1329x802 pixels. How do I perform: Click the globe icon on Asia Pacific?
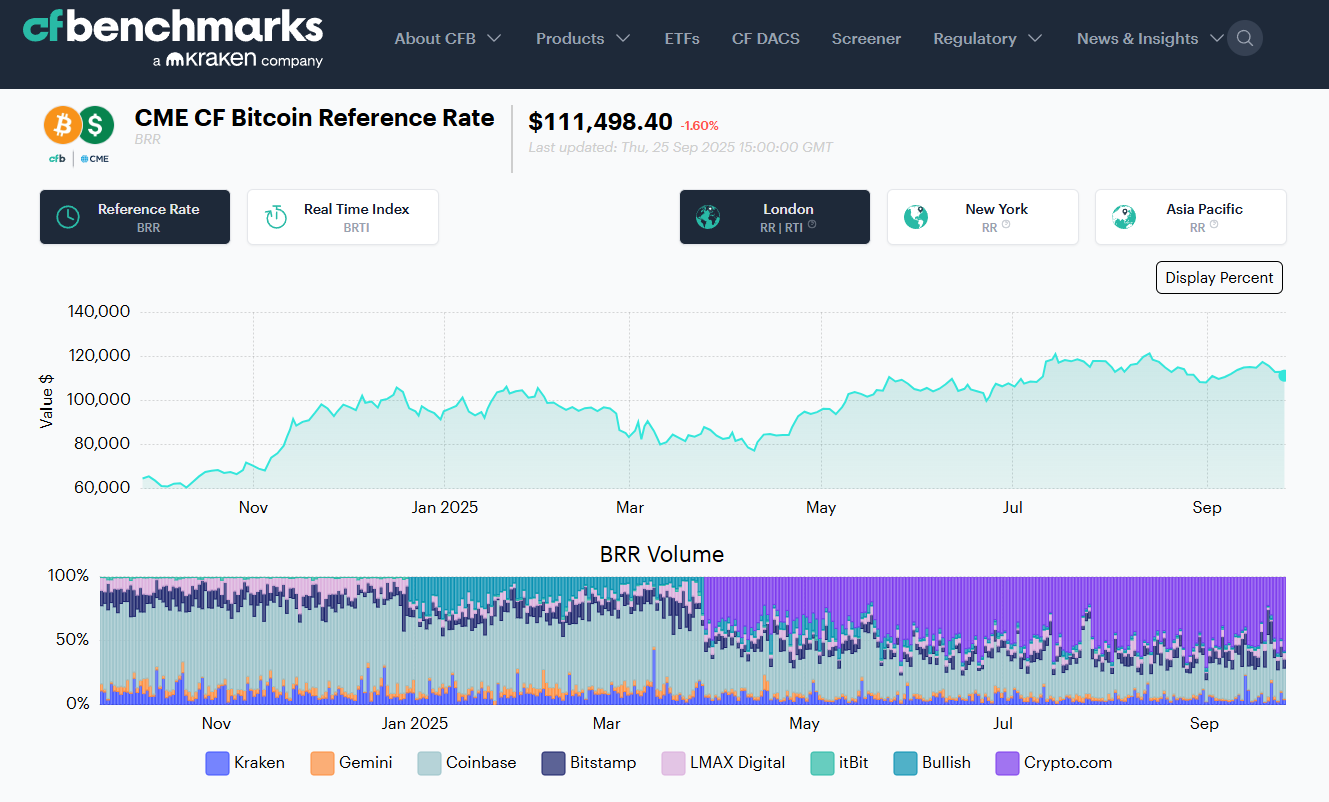(1123, 217)
